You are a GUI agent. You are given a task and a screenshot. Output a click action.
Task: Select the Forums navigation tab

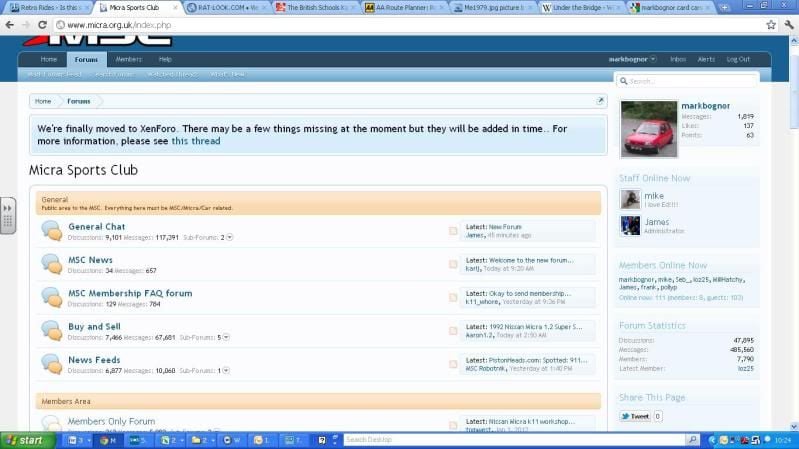tap(86, 60)
